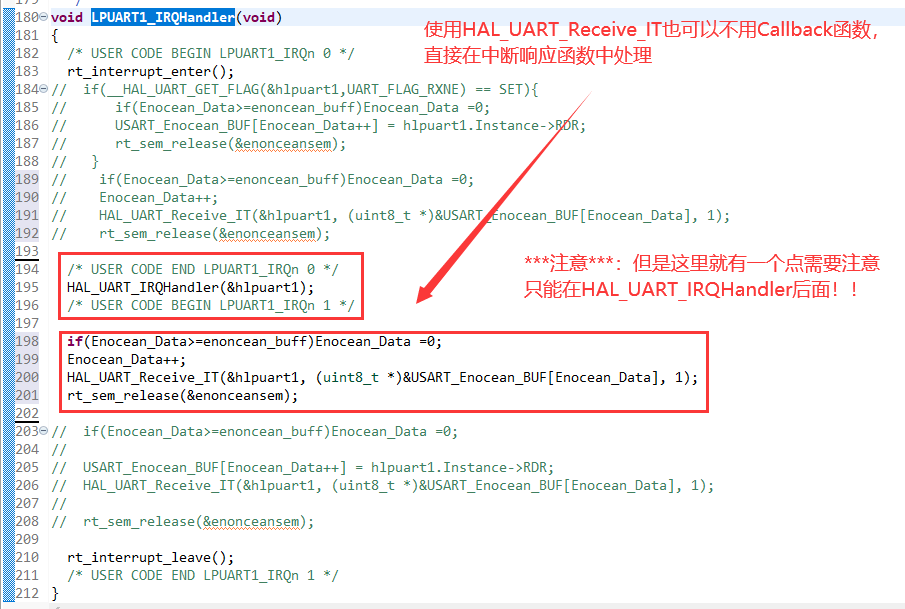The height and width of the screenshot is (609, 905).
Task: Click line number 212 in the gutter
Action: pyautogui.click(x=27, y=593)
